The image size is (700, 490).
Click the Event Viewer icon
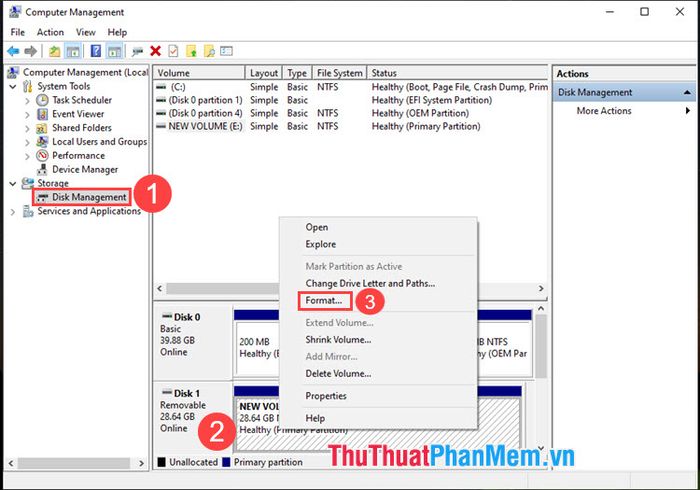pyautogui.click(x=42, y=114)
